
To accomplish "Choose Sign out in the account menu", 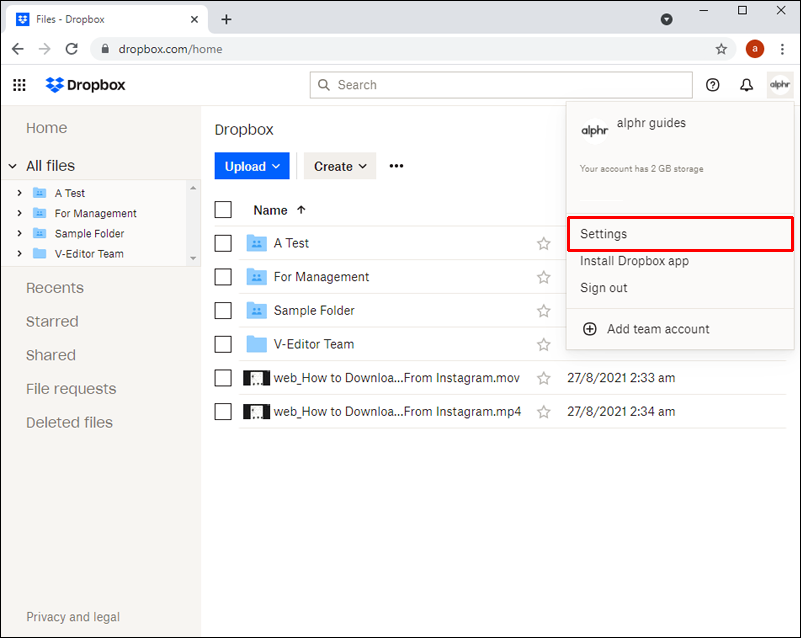I will 604,288.
